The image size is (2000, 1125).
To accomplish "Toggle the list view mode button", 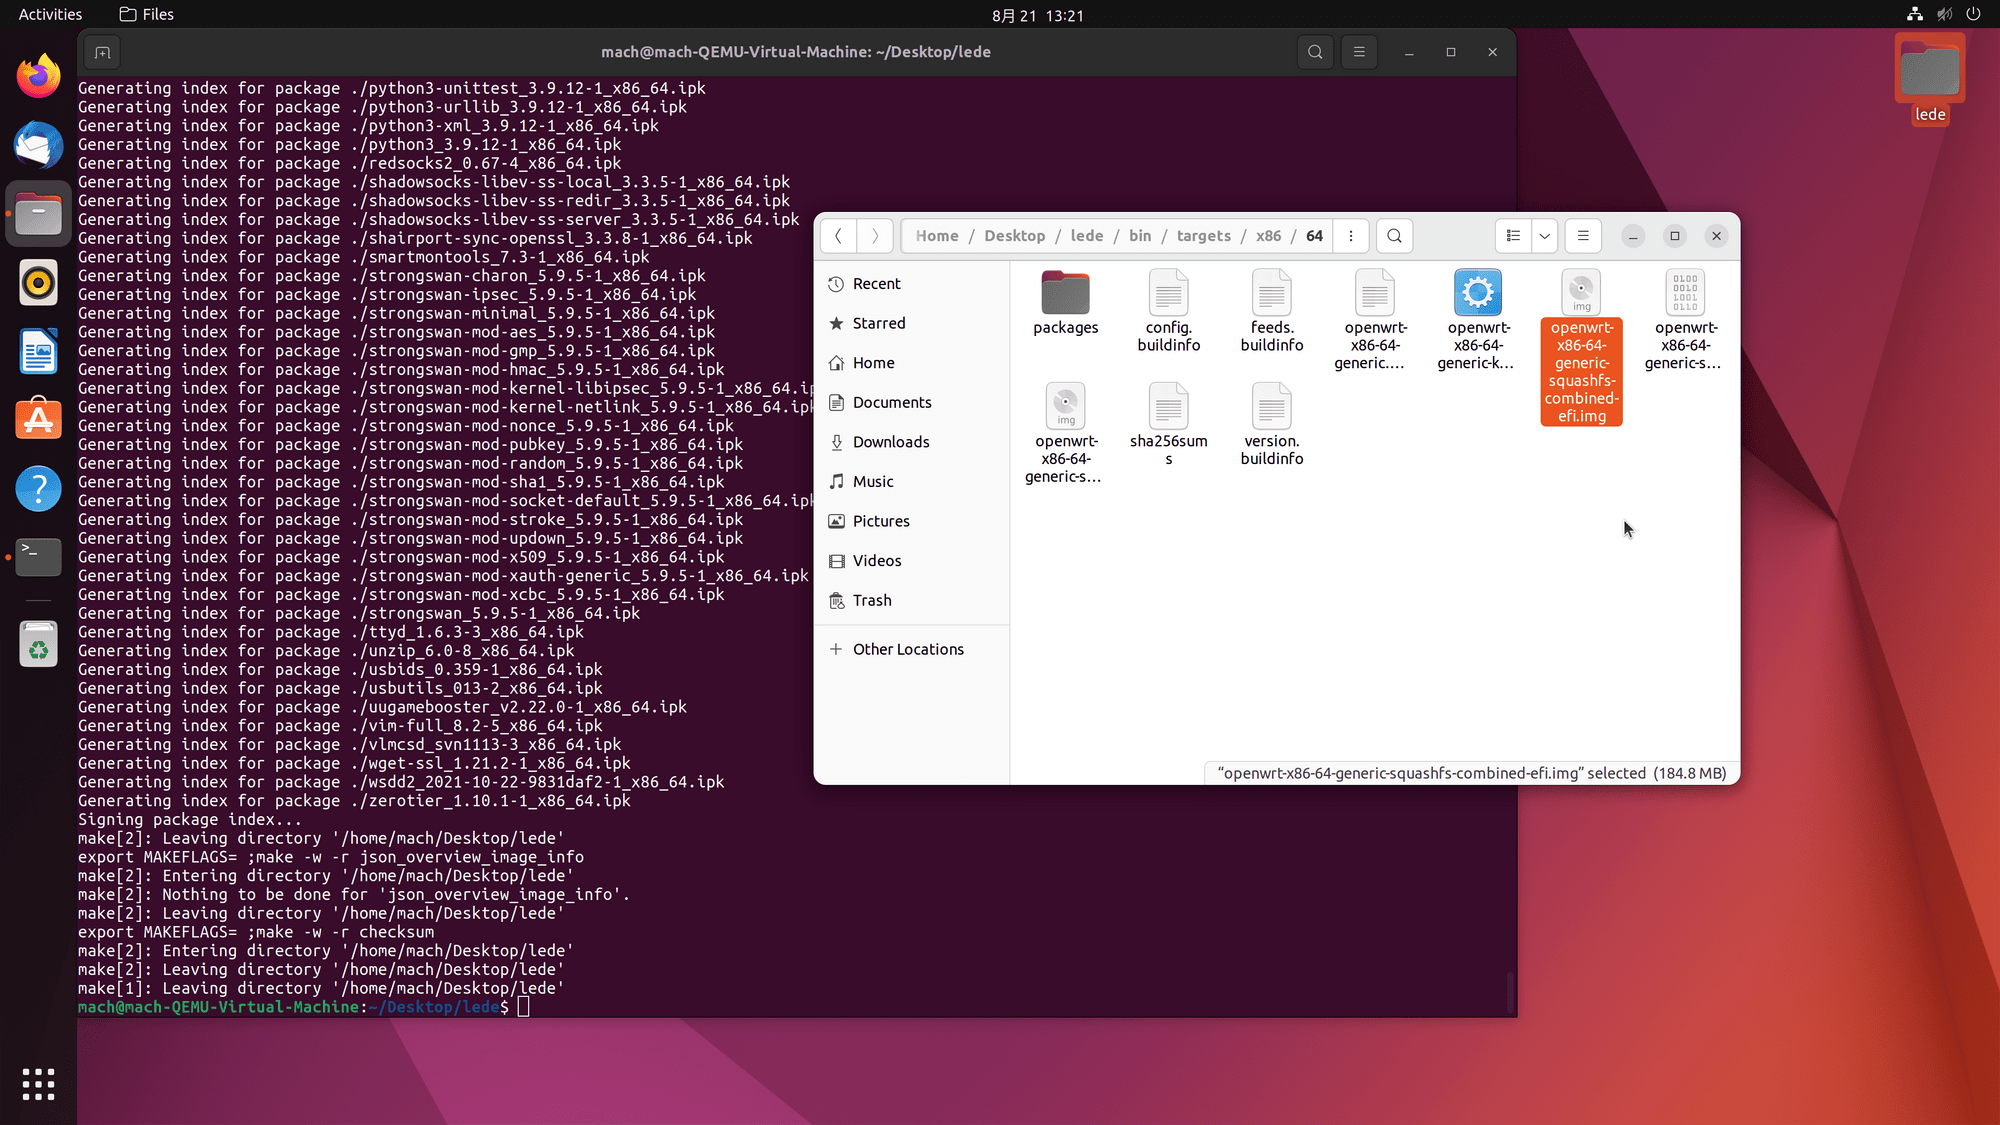I will pyautogui.click(x=1512, y=236).
